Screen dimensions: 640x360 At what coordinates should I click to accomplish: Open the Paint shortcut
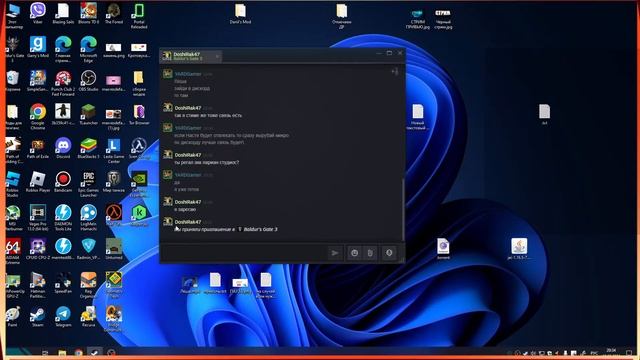13,317
